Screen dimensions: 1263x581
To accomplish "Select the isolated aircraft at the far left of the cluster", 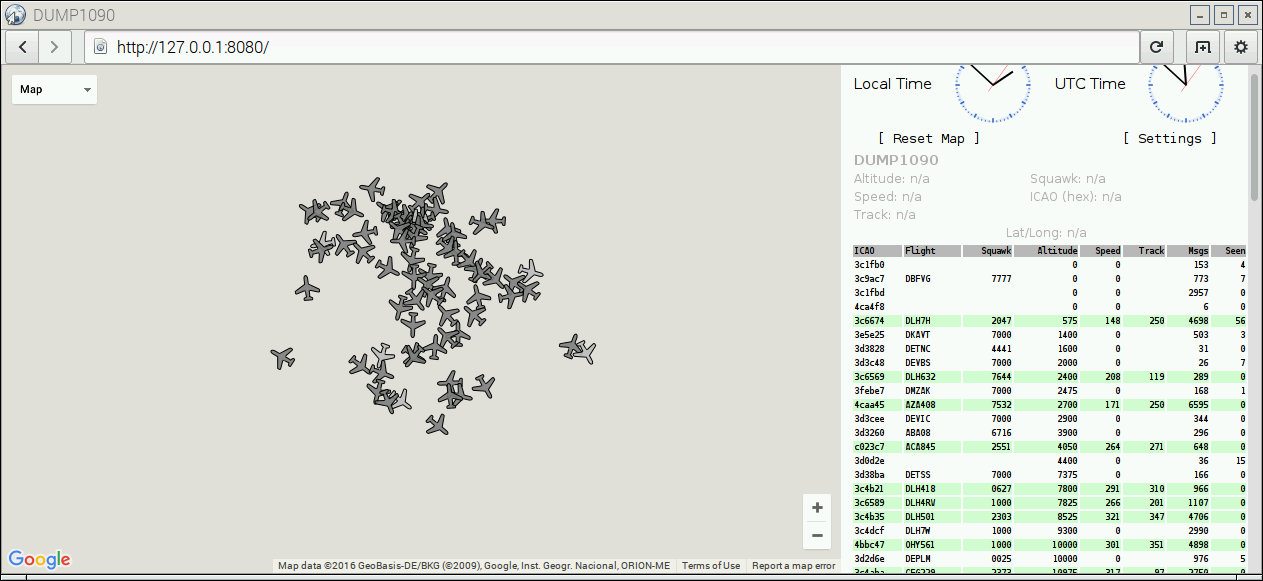I will 307,289.
